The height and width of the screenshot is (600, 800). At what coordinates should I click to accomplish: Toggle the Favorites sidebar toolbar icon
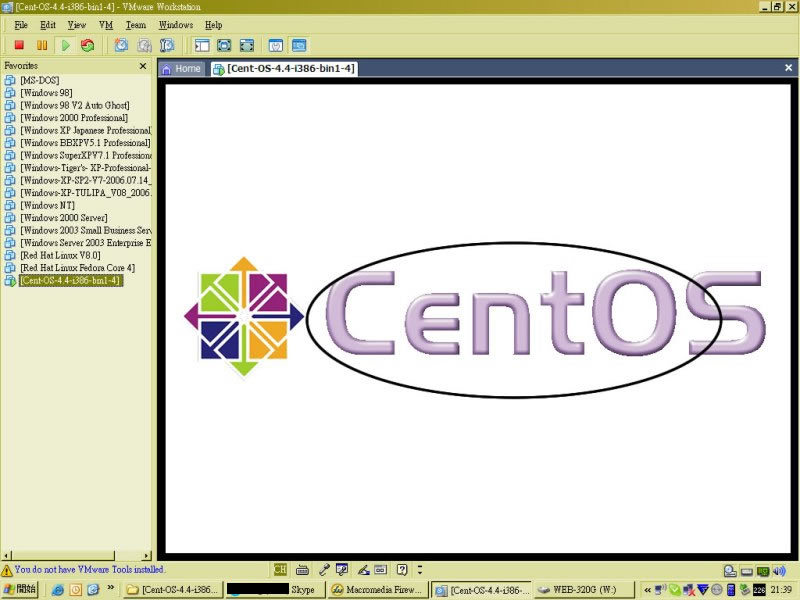pyautogui.click(x=202, y=45)
